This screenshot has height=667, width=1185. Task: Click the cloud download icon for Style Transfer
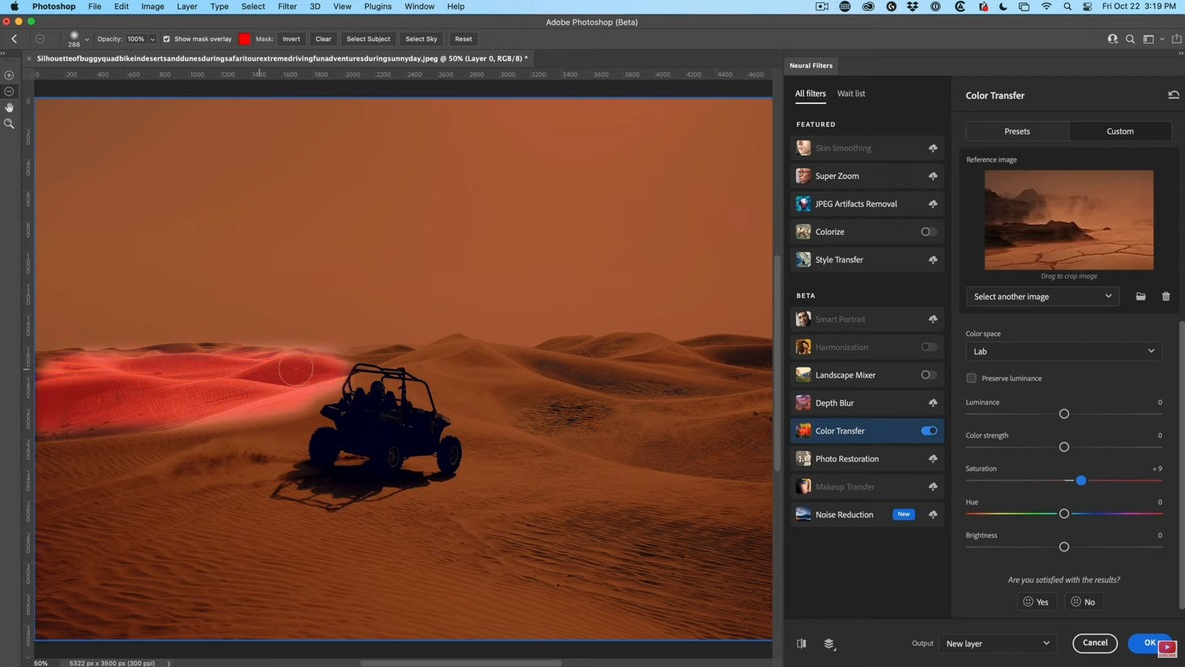click(x=932, y=259)
